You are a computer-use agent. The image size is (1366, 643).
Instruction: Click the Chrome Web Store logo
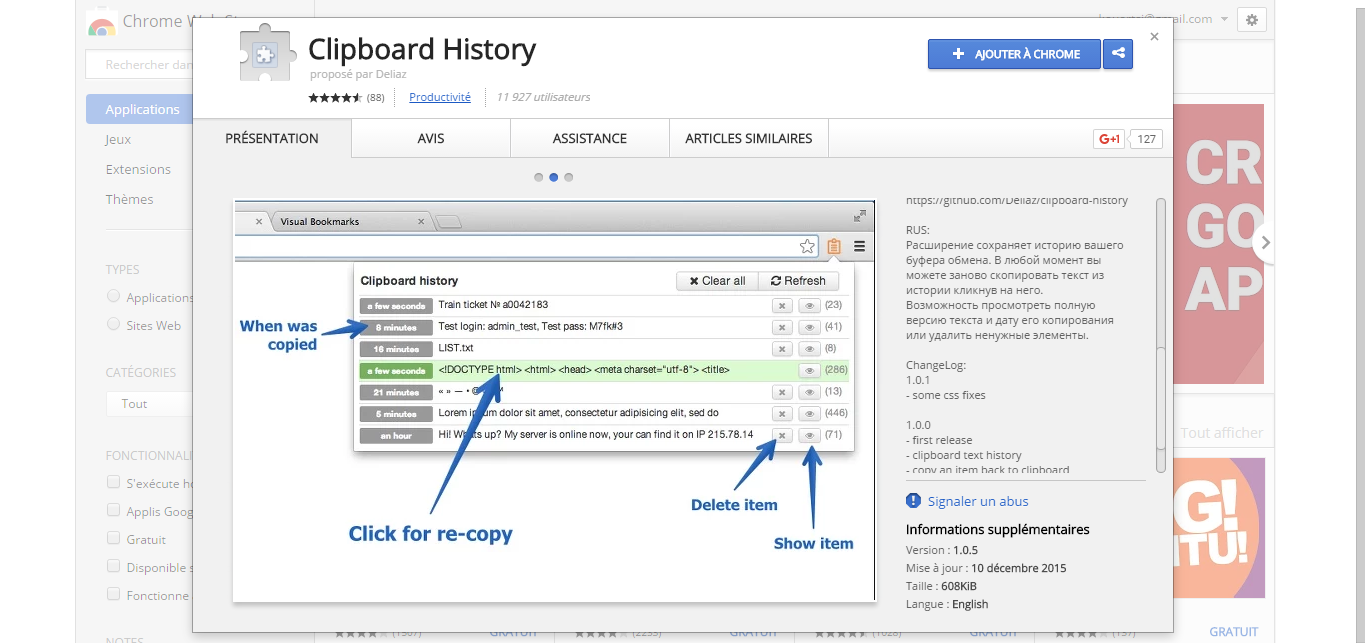pyautogui.click(x=101, y=23)
